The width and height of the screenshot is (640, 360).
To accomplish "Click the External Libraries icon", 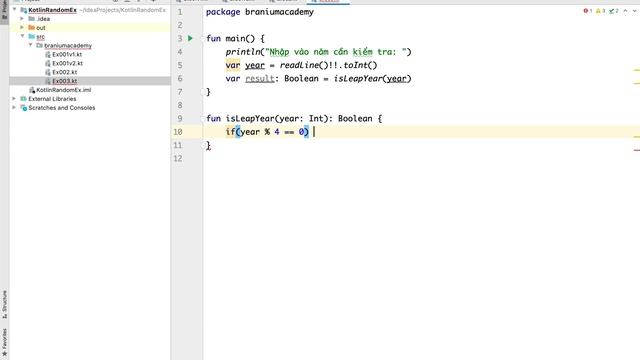I will pos(24,99).
